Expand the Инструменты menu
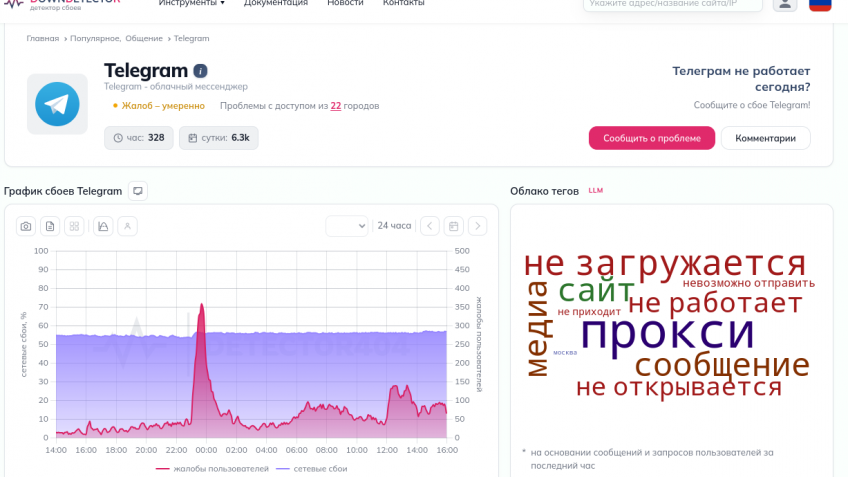Viewport: 848px width, 477px height. (x=191, y=3)
